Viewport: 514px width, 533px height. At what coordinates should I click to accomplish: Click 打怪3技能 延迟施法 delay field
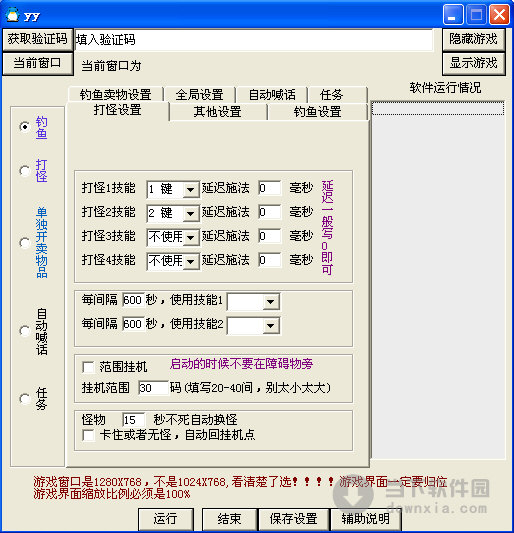tap(269, 236)
